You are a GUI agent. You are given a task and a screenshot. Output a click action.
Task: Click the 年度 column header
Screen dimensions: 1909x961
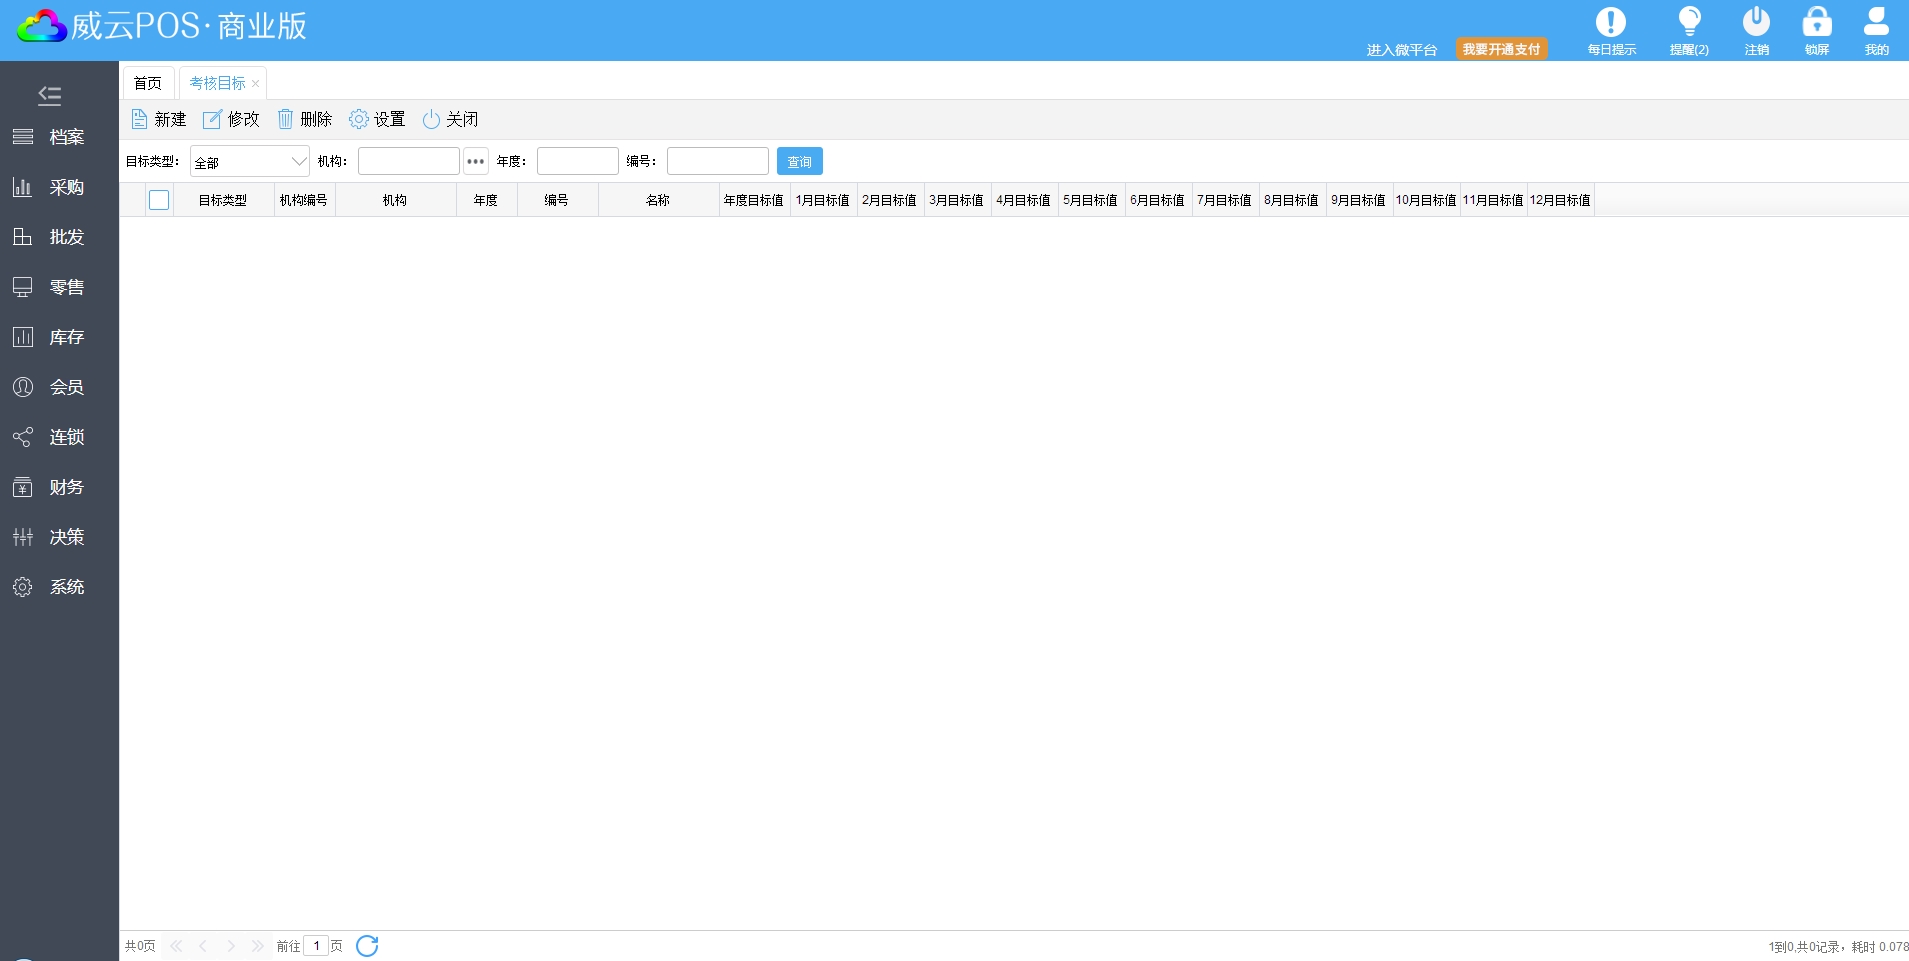click(x=486, y=200)
